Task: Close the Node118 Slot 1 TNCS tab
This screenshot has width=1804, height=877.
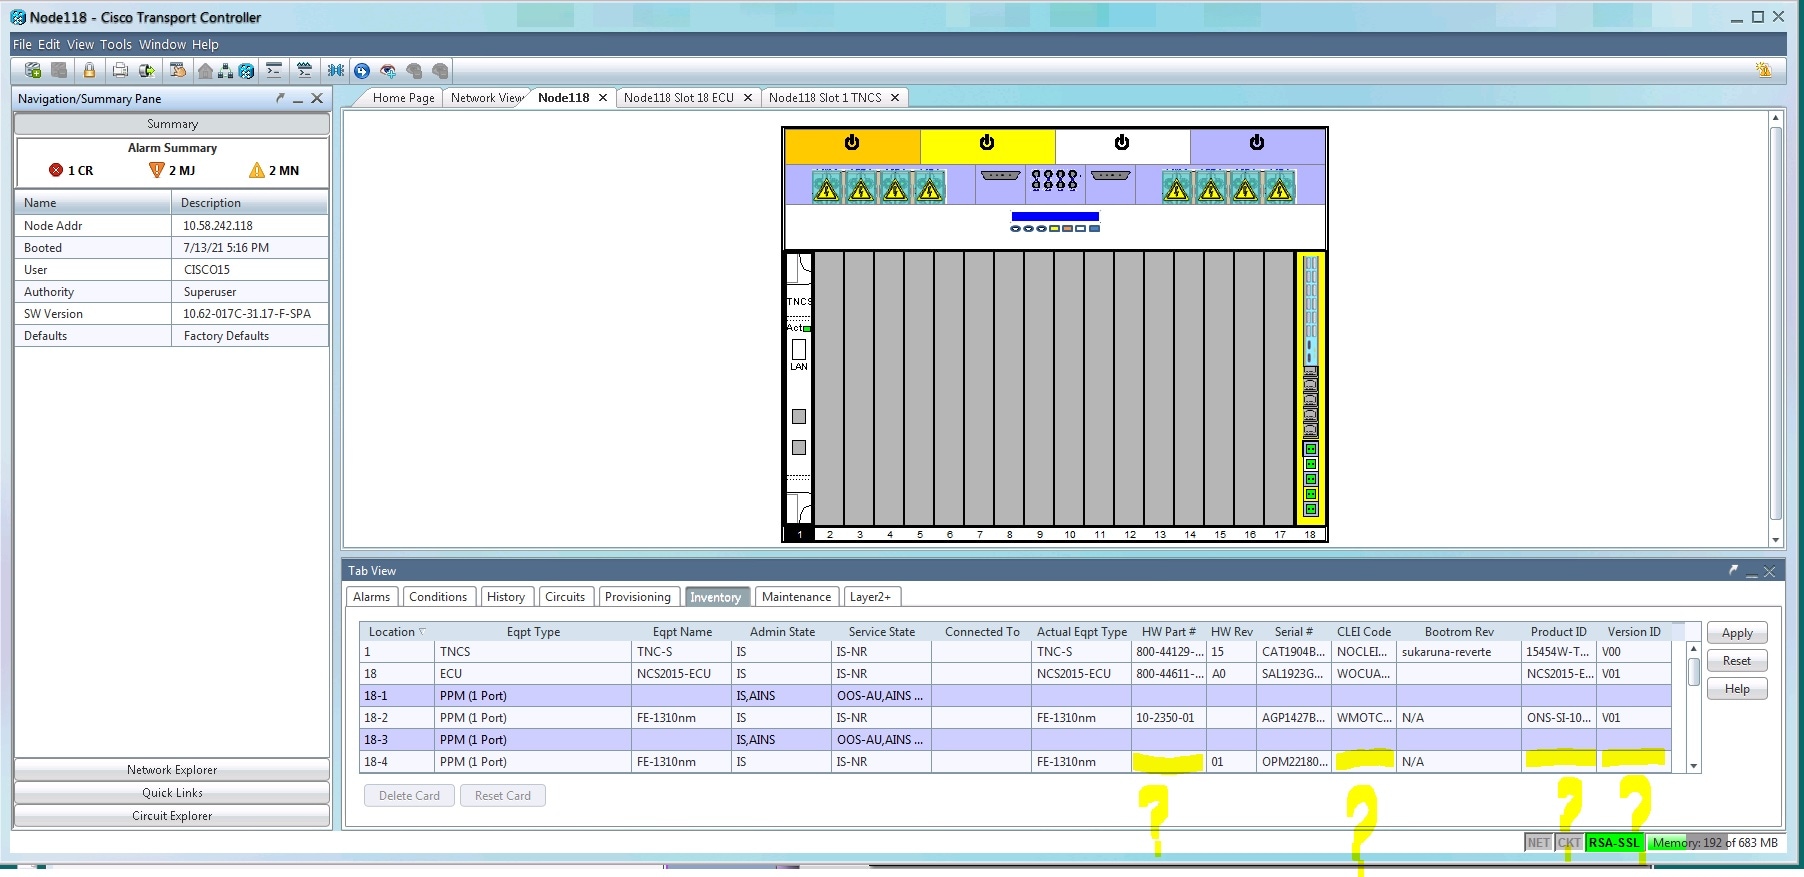Action: 895,97
